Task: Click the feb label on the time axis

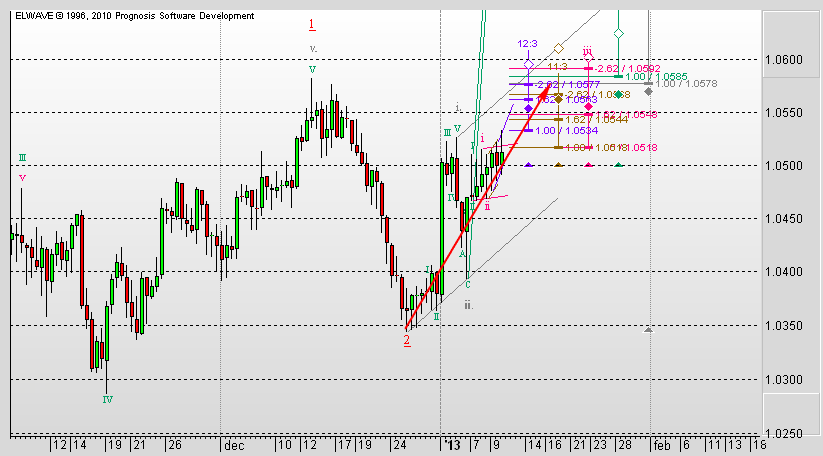Action: coord(662,442)
